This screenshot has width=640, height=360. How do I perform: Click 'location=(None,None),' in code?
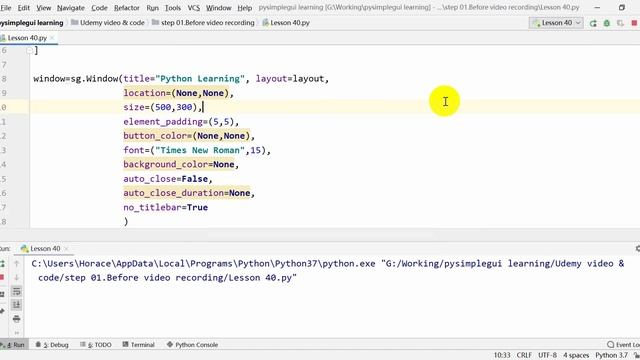pos(179,93)
